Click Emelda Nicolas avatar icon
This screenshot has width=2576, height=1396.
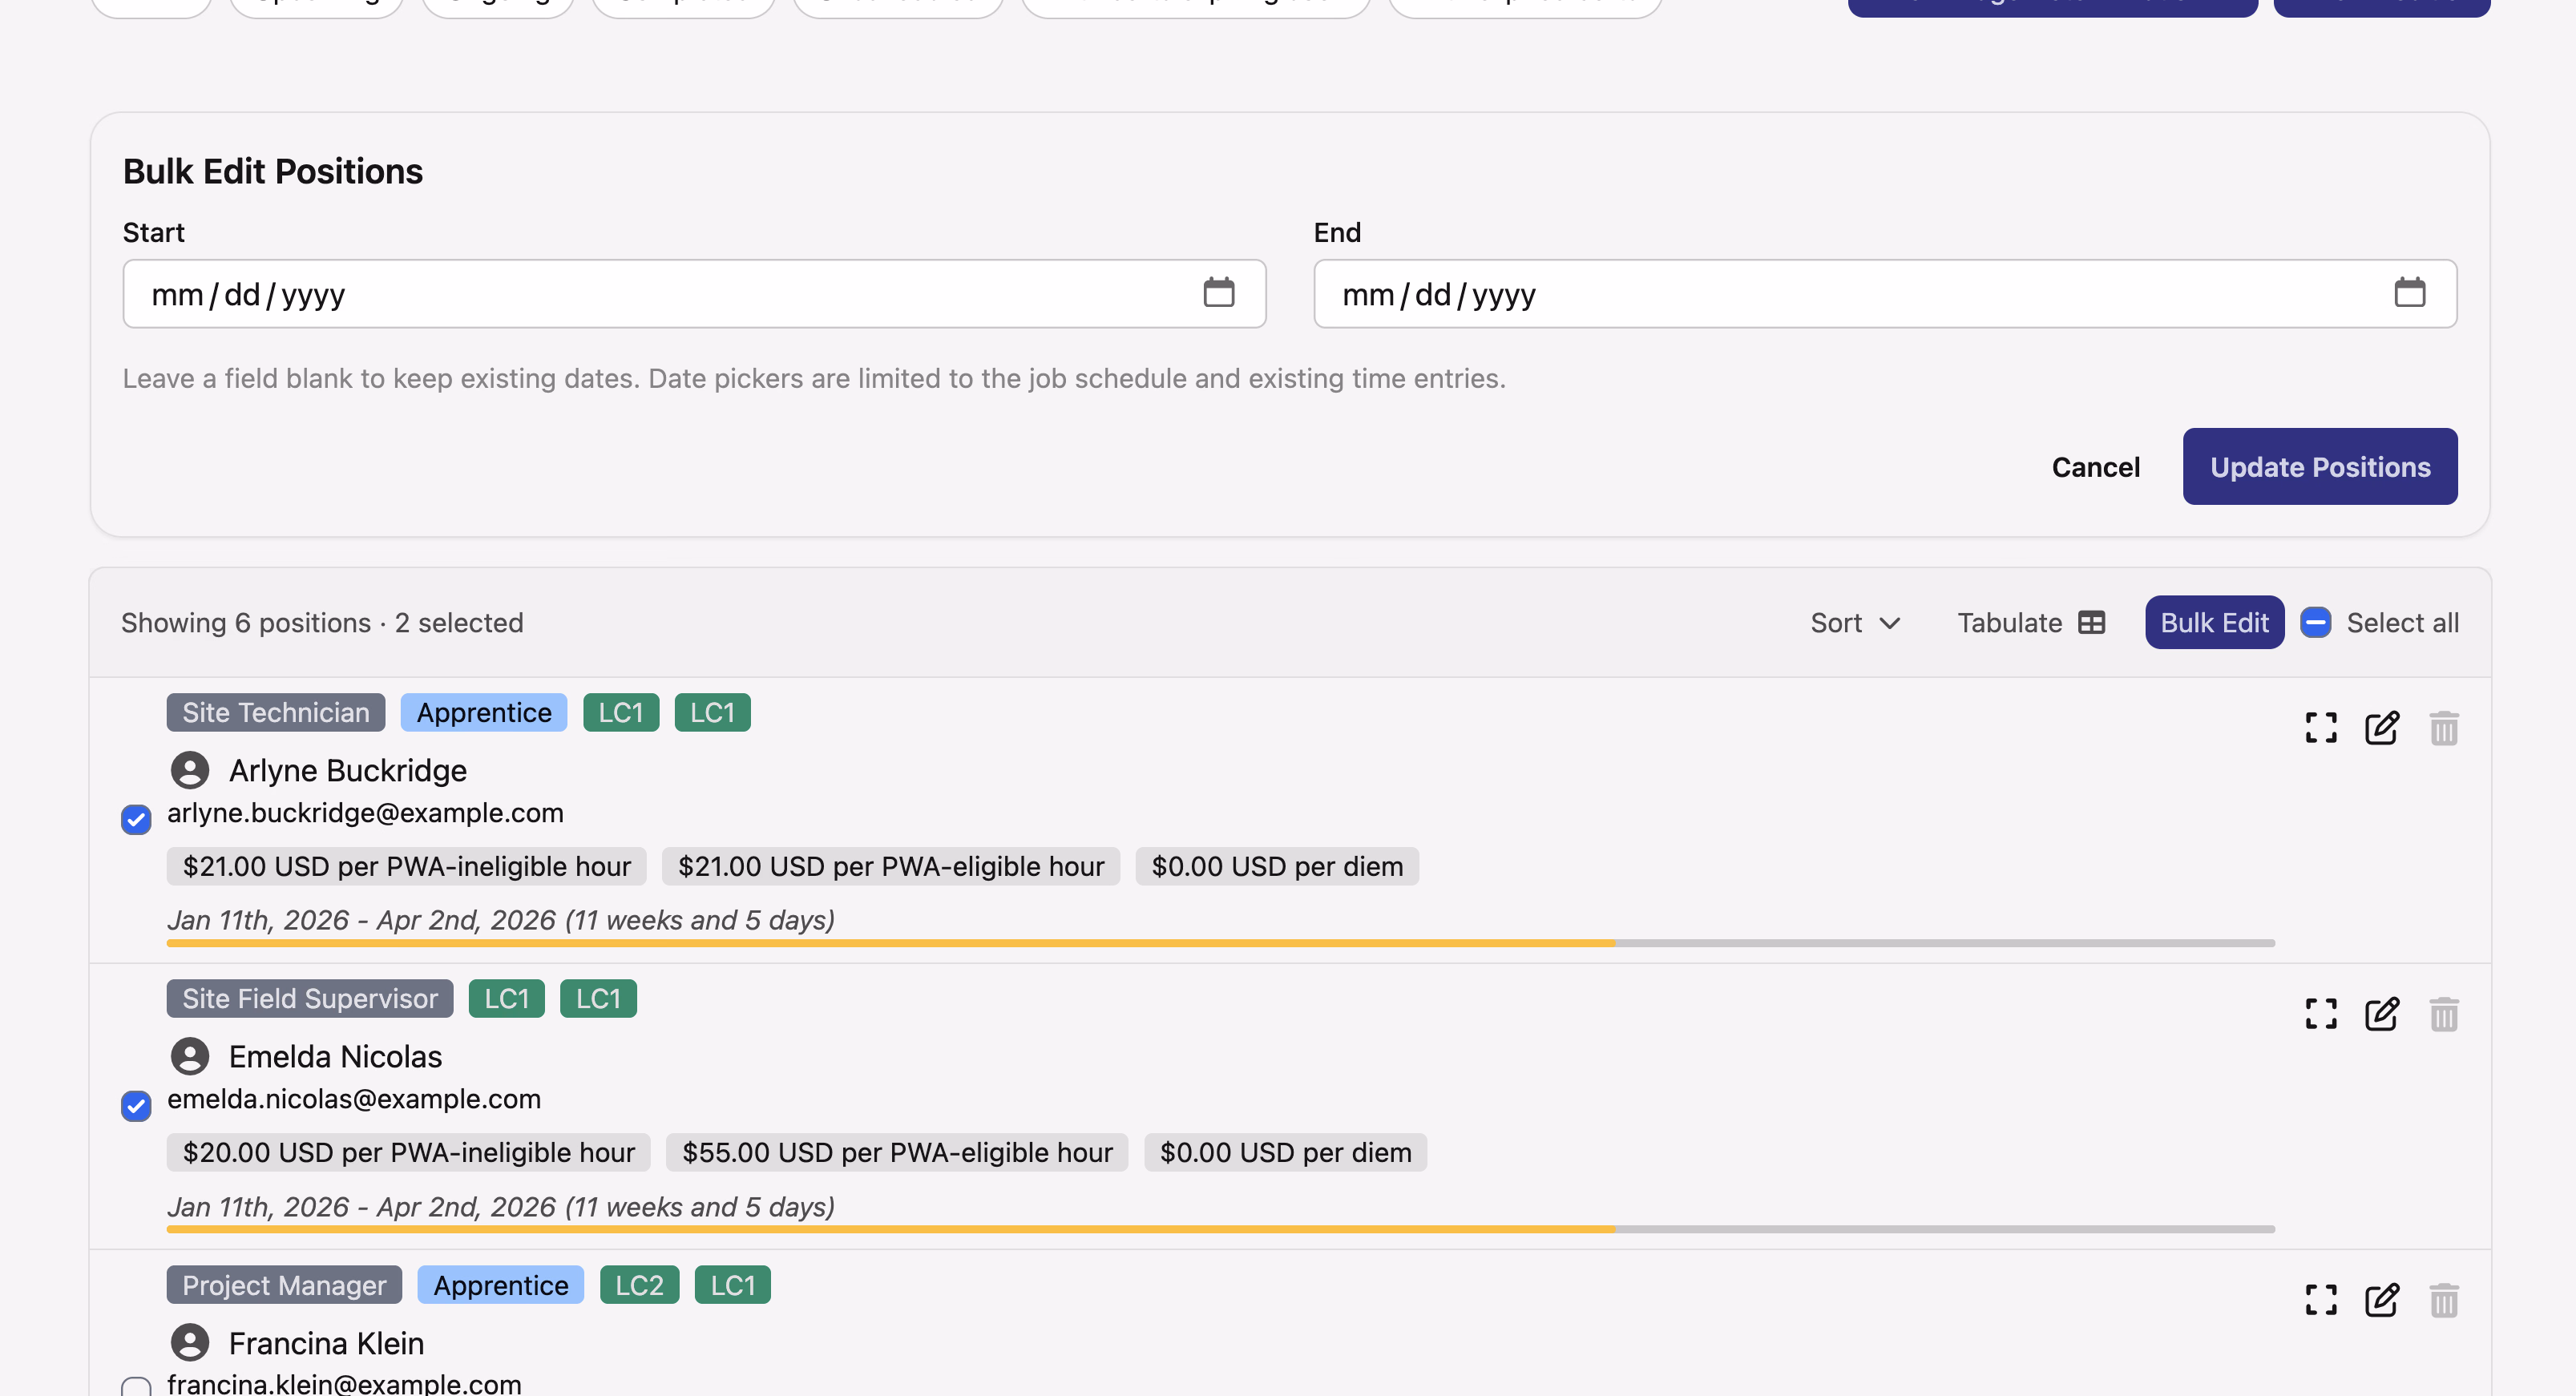[190, 1057]
